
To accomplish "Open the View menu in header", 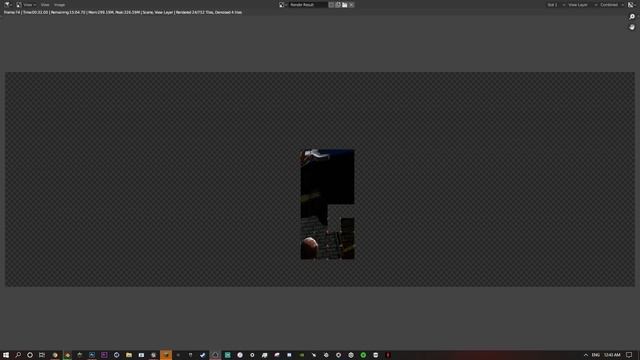I will click(45, 4).
